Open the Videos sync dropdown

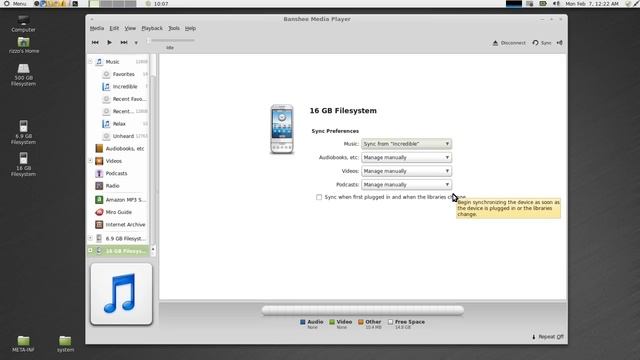406,171
